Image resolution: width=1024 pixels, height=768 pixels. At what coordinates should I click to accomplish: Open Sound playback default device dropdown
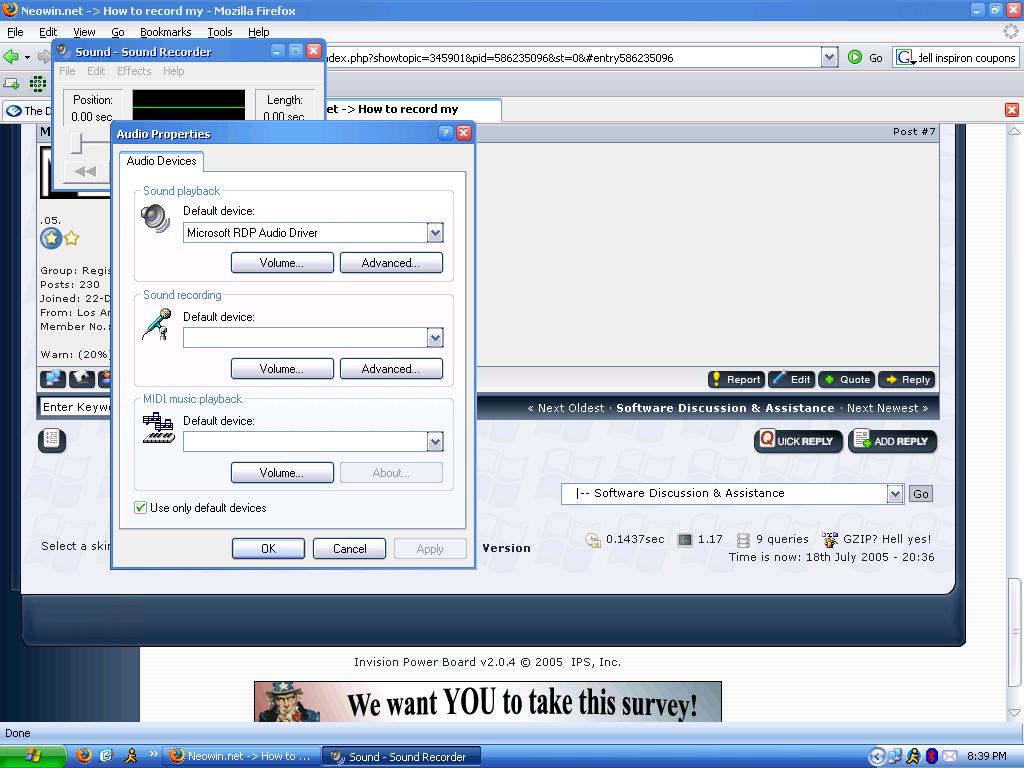[435, 232]
